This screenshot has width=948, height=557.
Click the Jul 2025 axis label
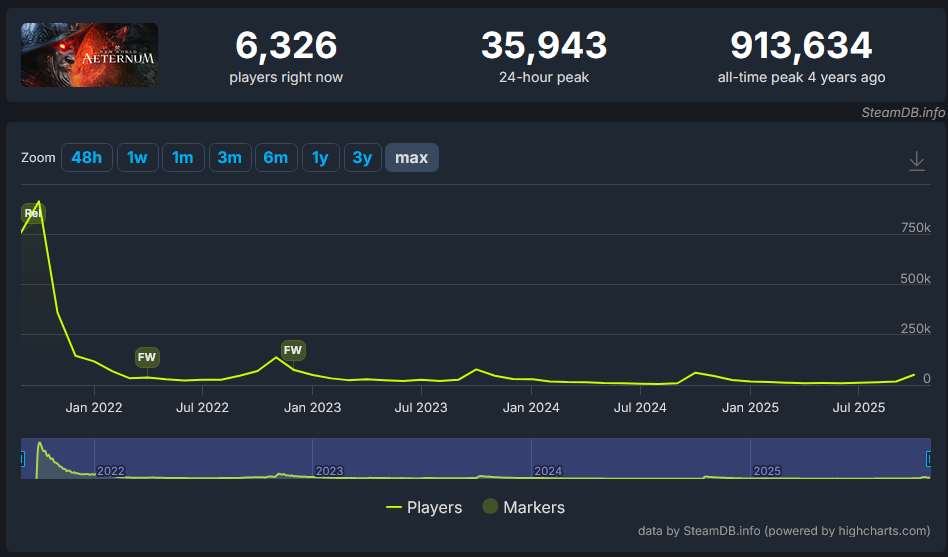pos(859,408)
